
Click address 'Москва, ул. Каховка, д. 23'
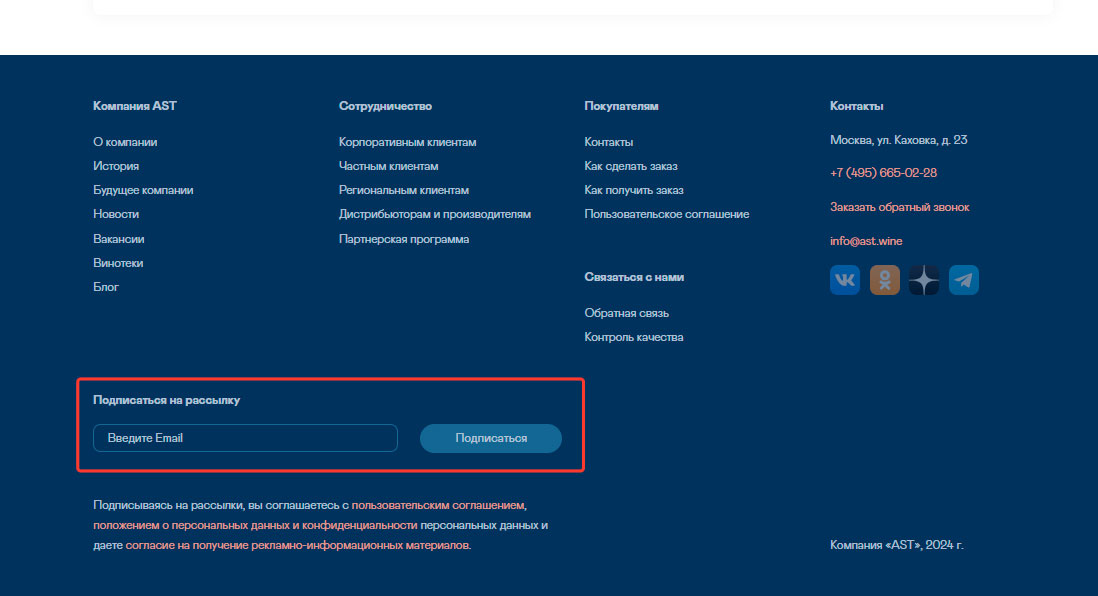[898, 140]
